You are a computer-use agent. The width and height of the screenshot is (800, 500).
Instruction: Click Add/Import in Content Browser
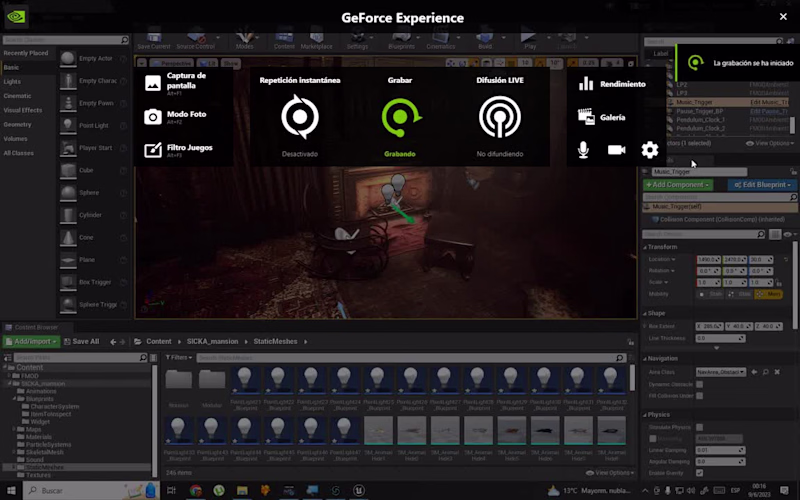coord(31,341)
